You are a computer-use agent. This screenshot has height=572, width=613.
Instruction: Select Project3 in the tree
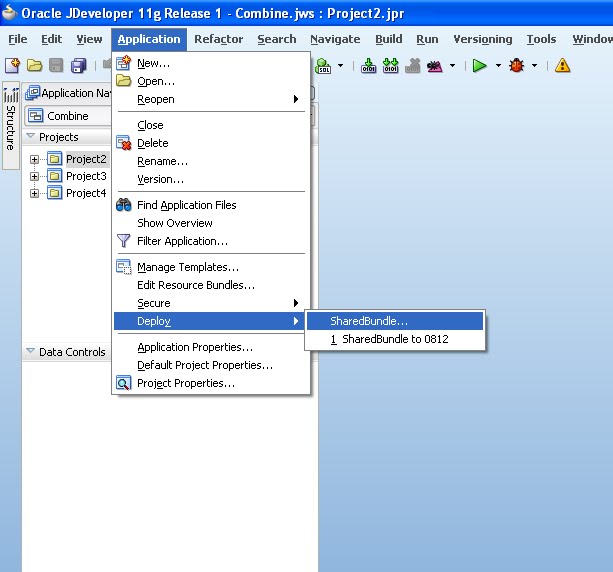86,176
